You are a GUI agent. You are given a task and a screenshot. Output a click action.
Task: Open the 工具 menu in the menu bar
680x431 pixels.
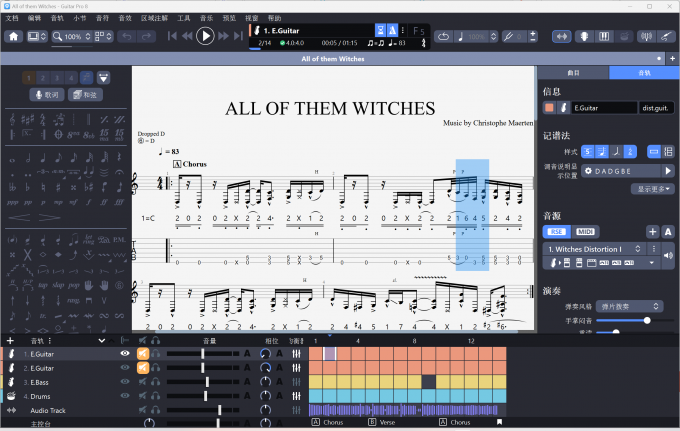pos(184,18)
